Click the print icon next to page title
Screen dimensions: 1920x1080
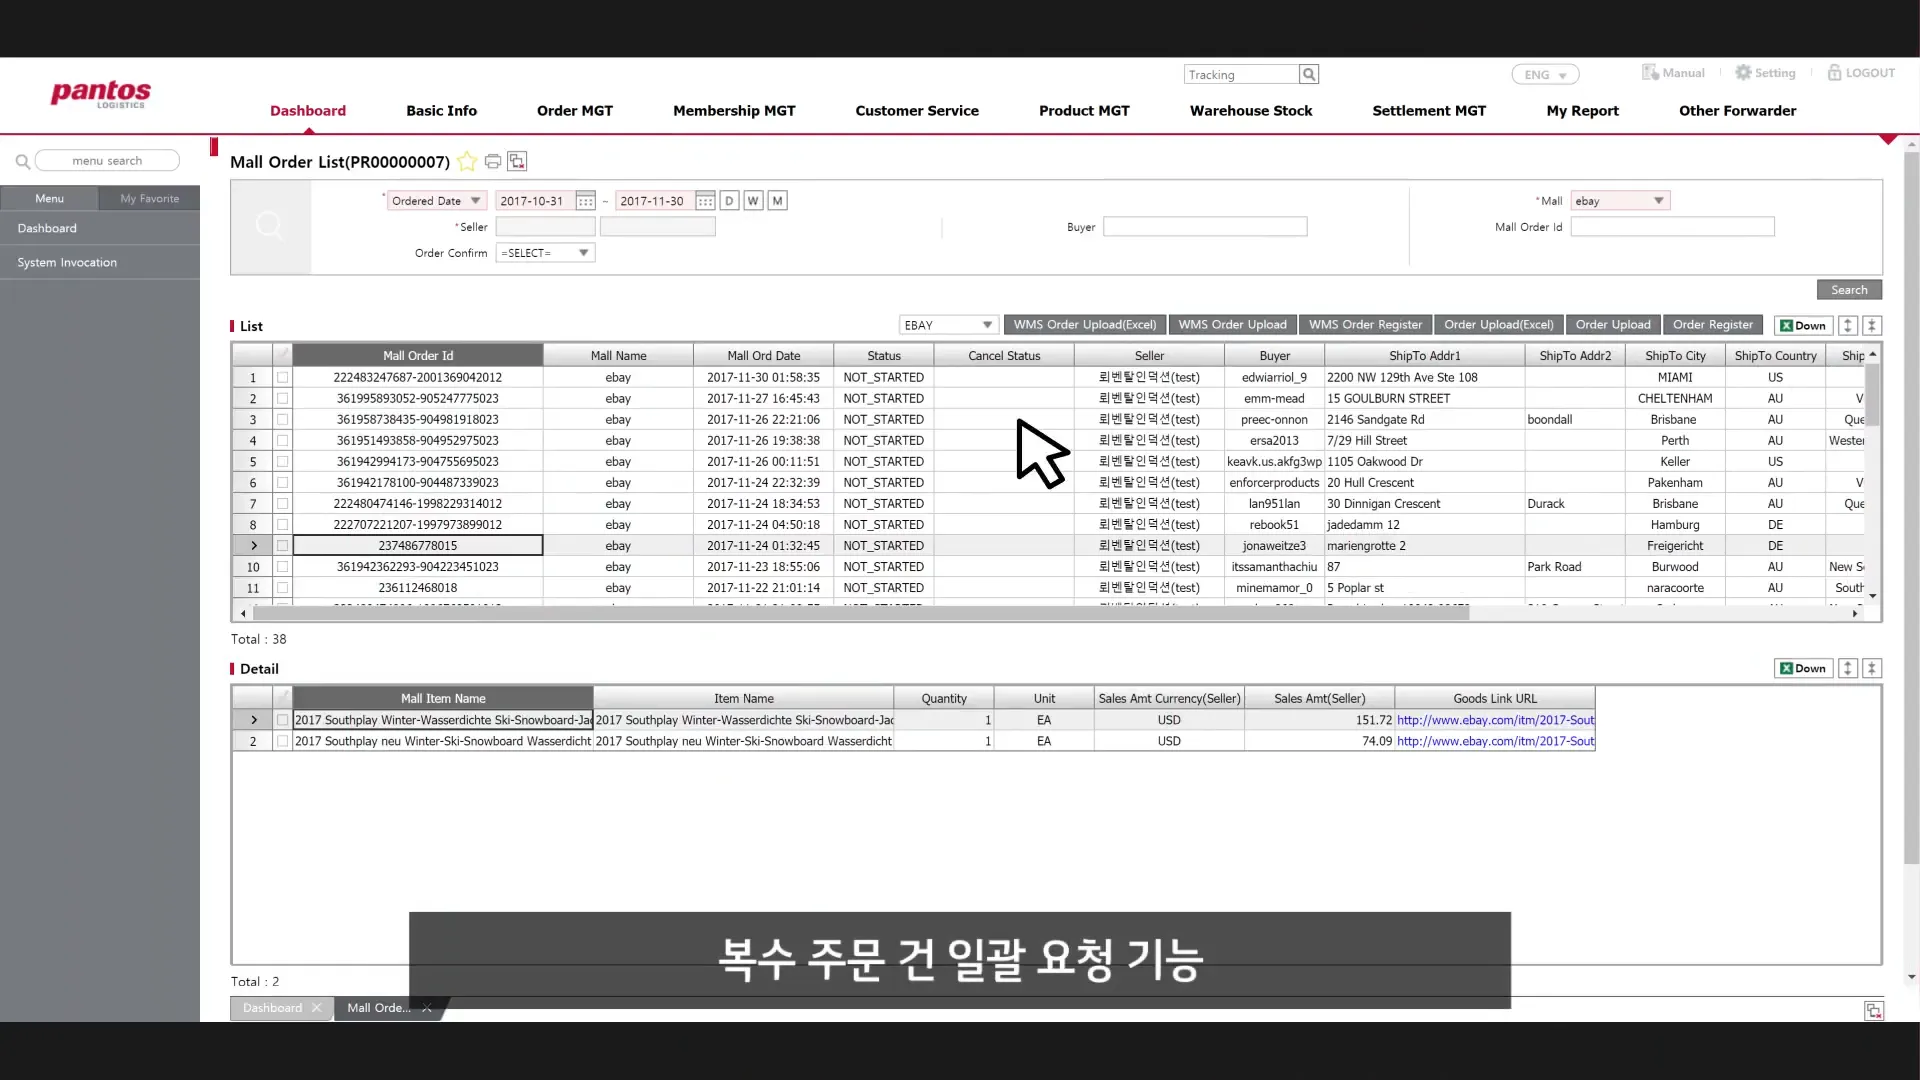[493, 162]
